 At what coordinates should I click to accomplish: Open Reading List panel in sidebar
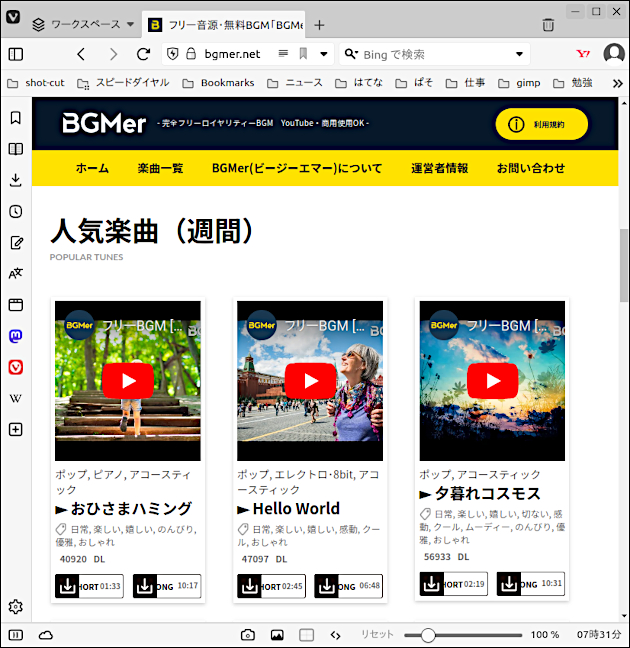point(16,149)
